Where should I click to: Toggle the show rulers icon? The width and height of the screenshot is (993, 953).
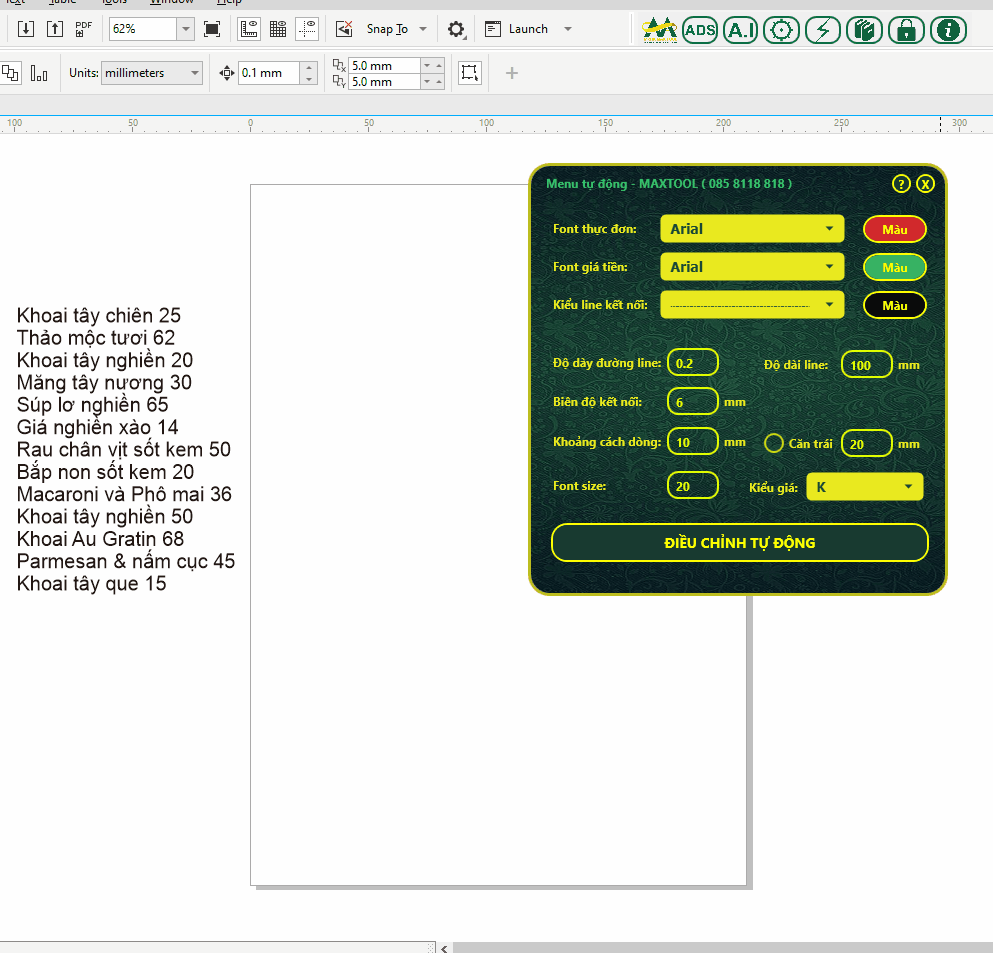point(250,29)
